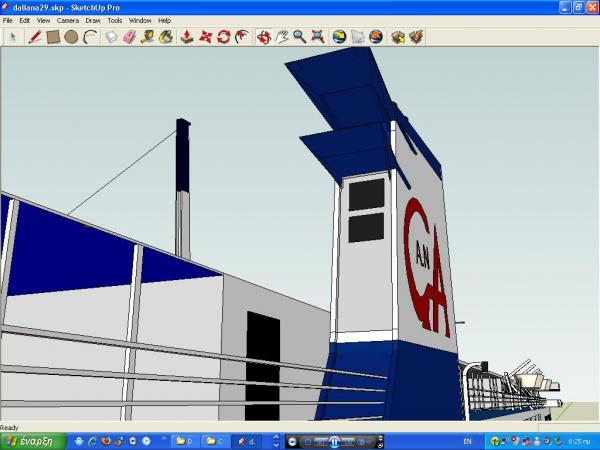Pick the Select arrow tool
600x450 pixels.
(x=13, y=37)
